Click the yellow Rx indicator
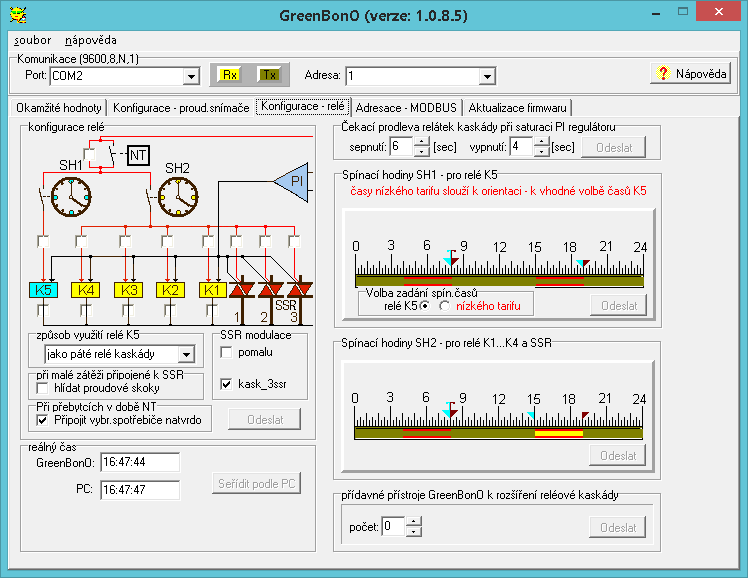This screenshot has width=748, height=578. point(229,75)
